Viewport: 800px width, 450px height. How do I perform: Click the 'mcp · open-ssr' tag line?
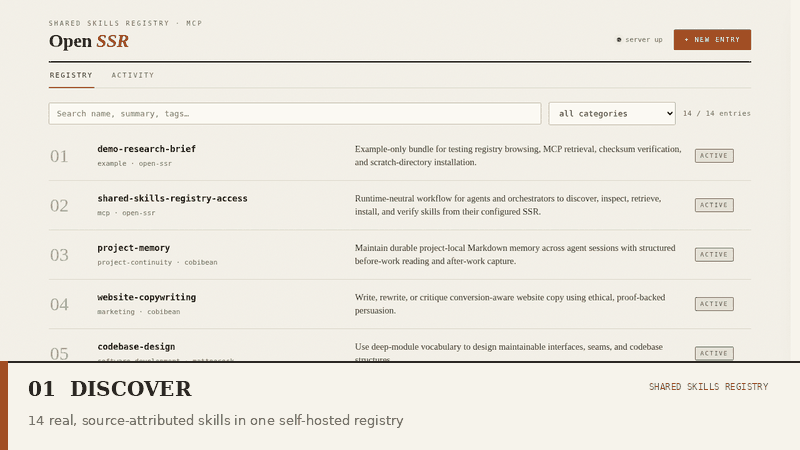(126, 213)
